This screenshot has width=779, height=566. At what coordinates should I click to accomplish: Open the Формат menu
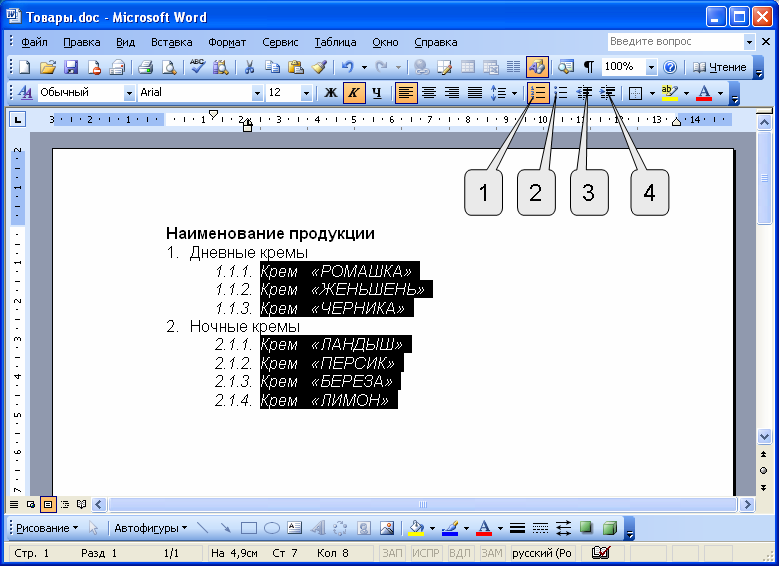pyautogui.click(x=227, y=42)
